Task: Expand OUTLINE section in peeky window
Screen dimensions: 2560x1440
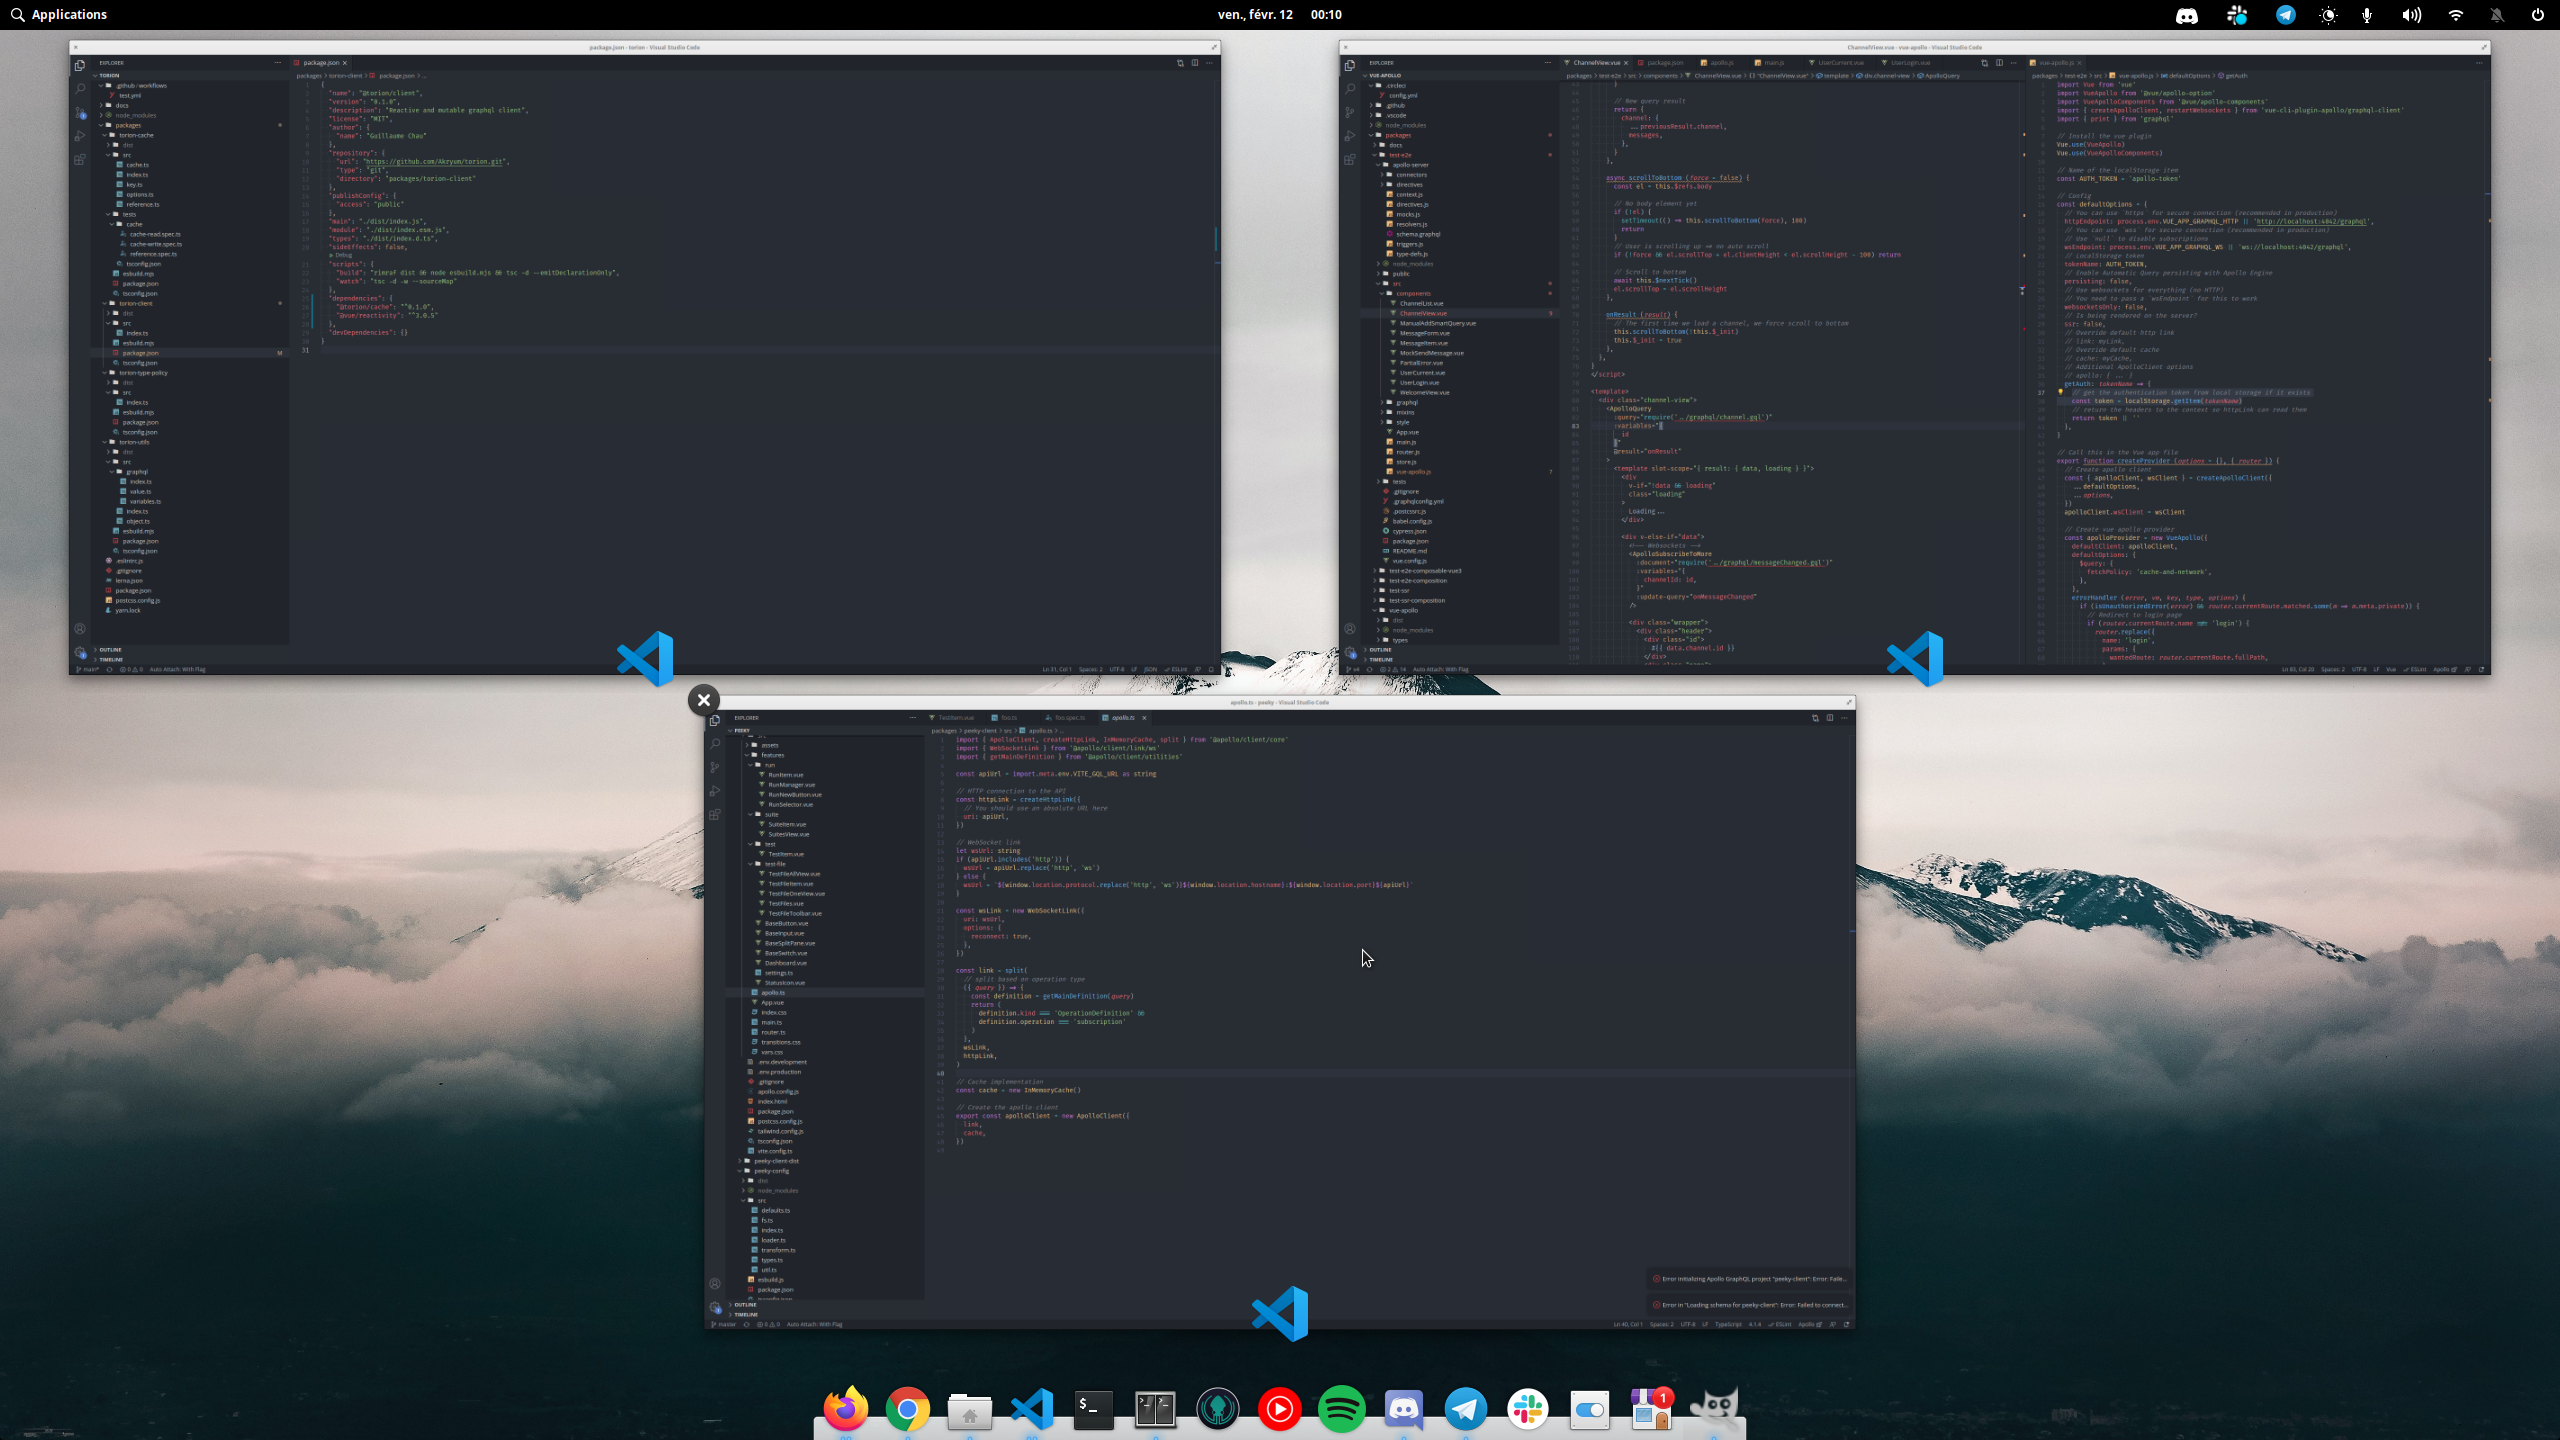Action: (745, 1305)
